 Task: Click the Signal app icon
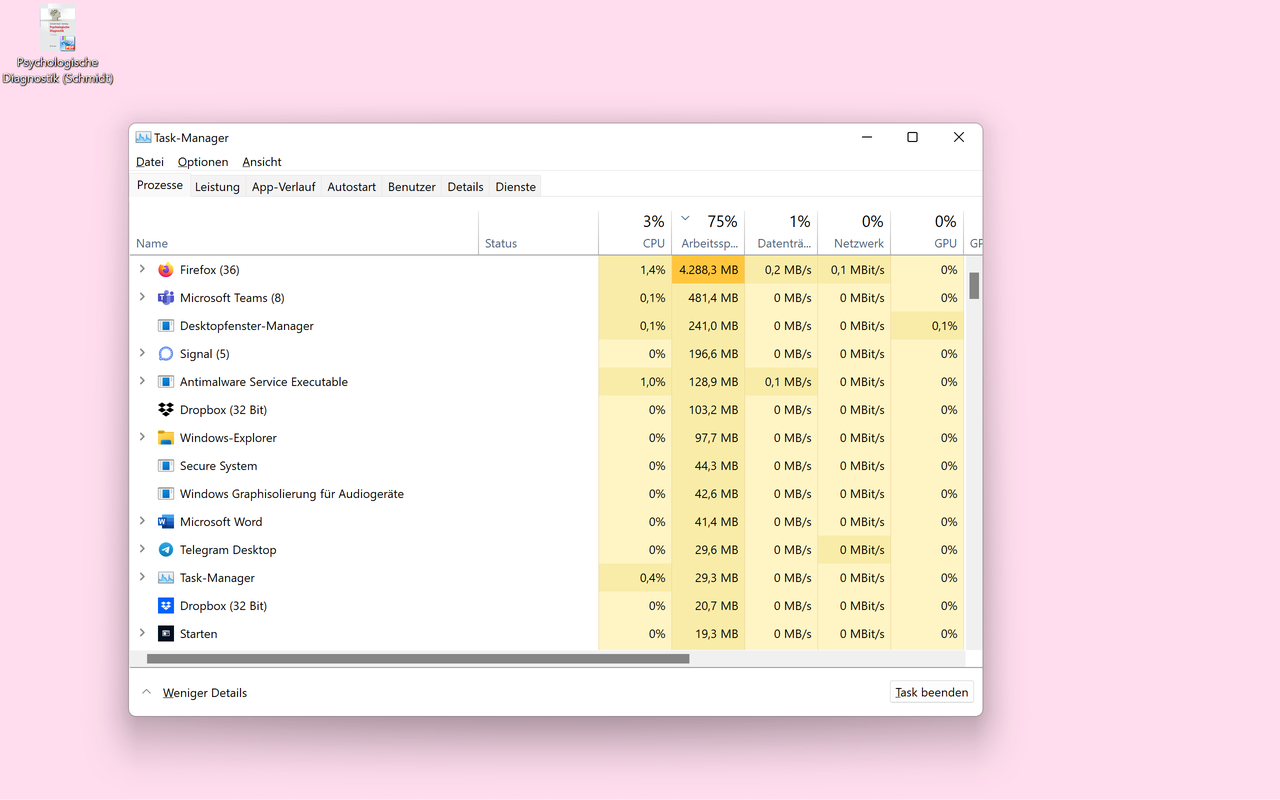click(166, 354)
